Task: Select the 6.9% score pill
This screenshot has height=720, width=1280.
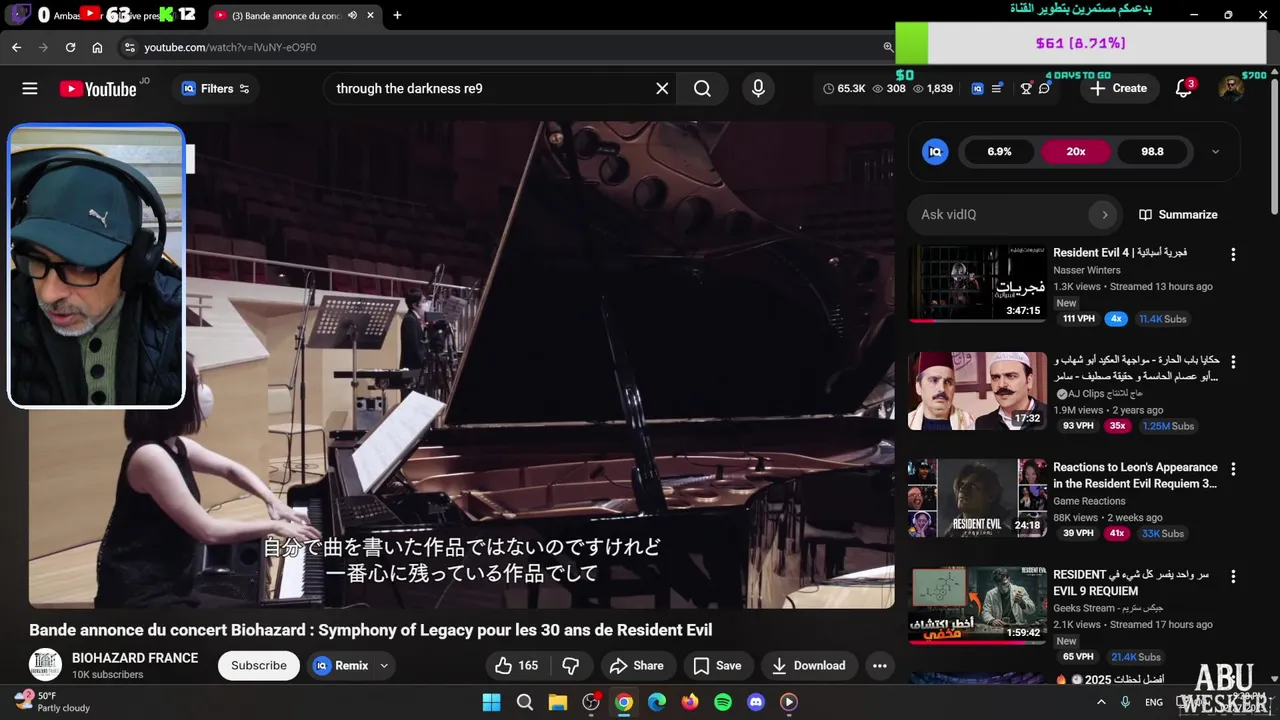Action: pos(999,152)
